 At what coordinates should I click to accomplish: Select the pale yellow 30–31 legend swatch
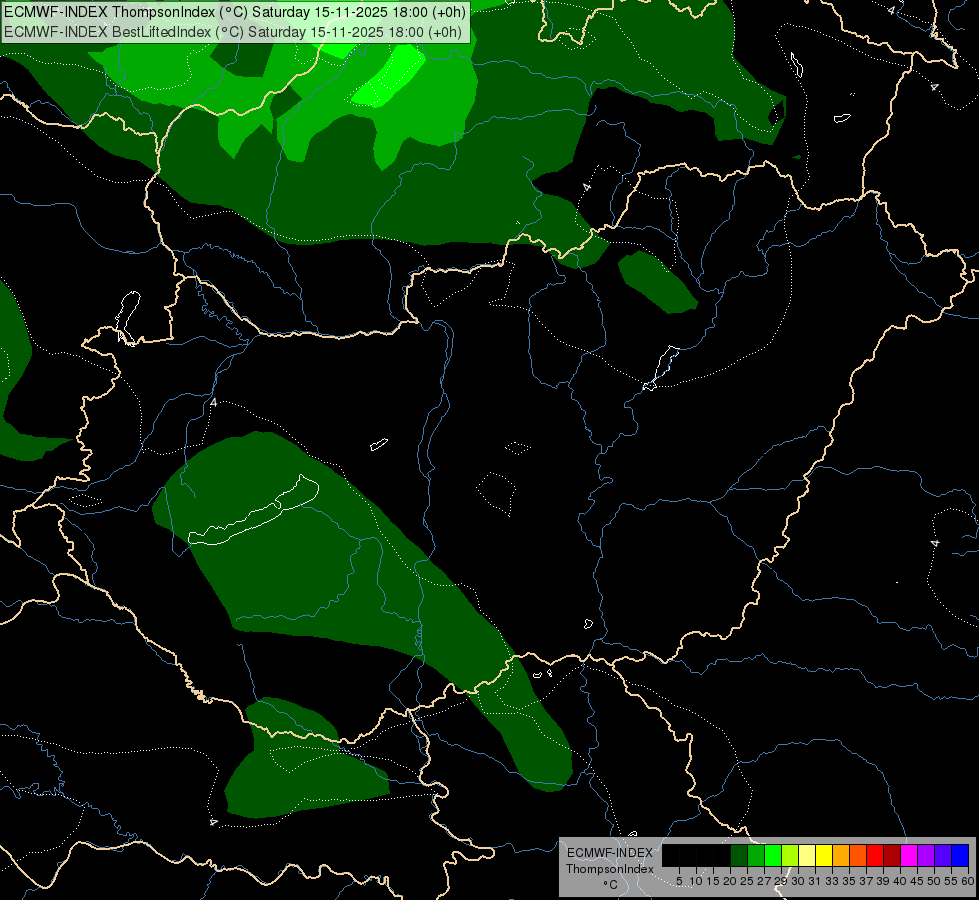tap(807, 855)
